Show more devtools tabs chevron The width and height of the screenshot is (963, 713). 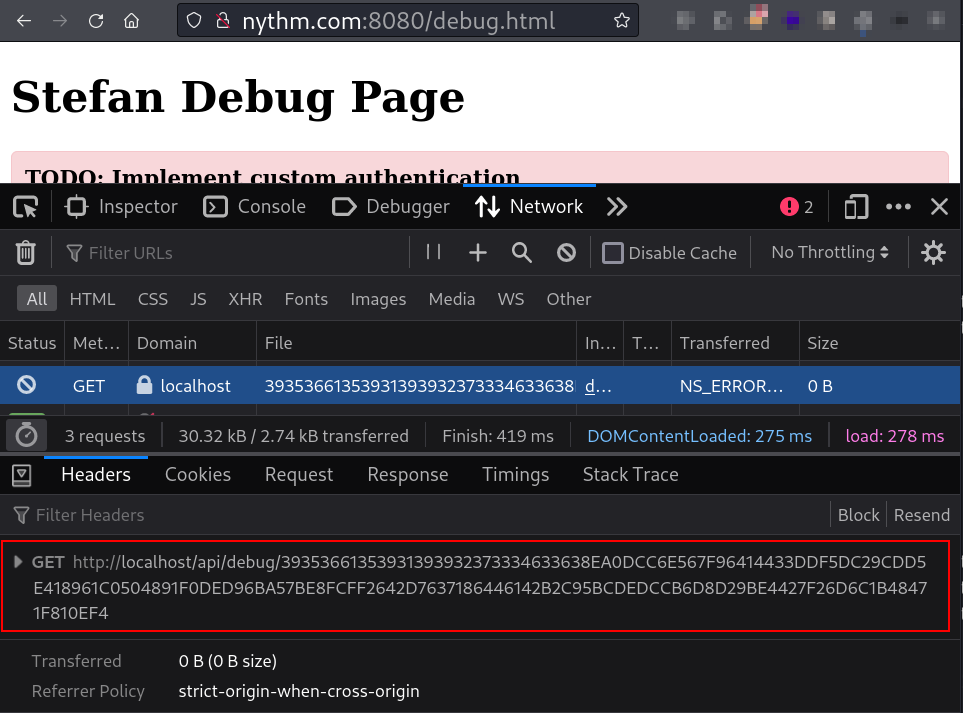(x=617, y=207)
